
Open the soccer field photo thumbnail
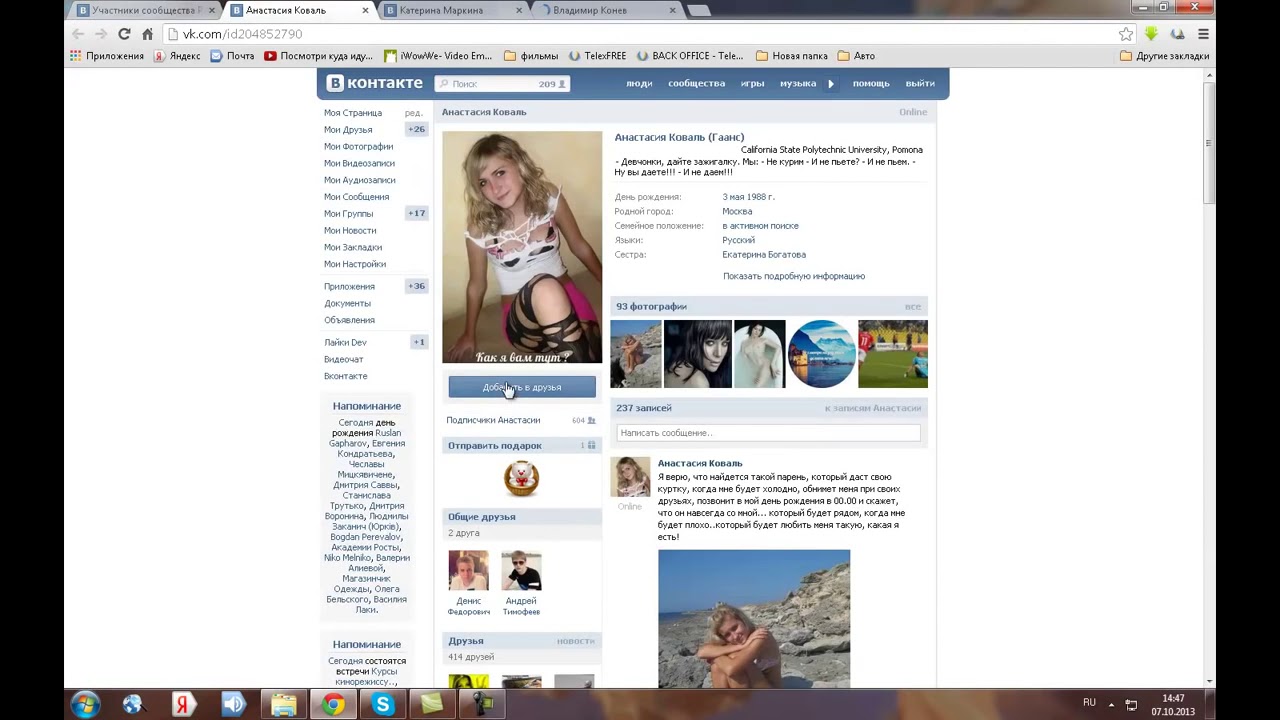coord(893,354)
